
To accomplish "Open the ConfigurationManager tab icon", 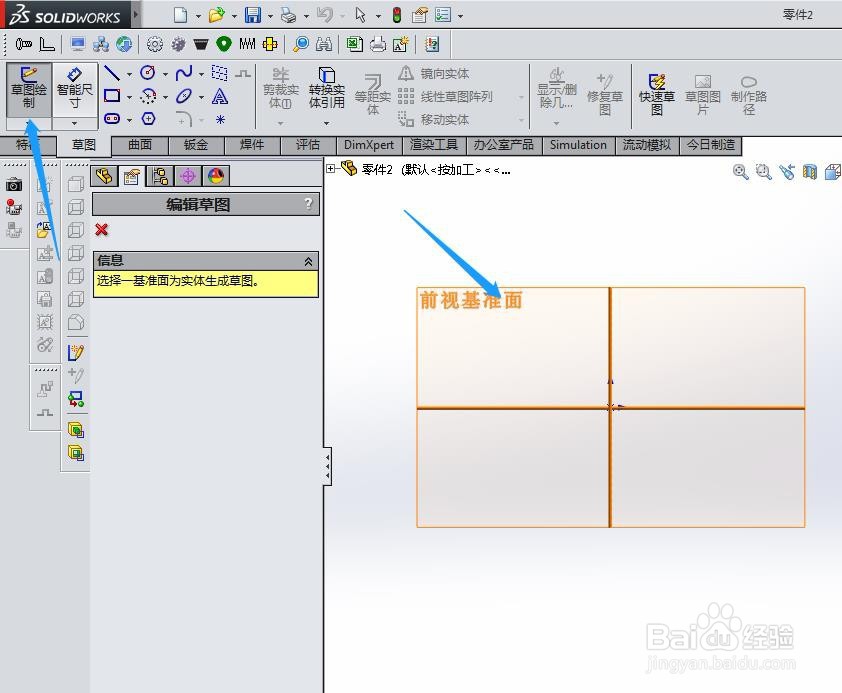I will 160,176.
